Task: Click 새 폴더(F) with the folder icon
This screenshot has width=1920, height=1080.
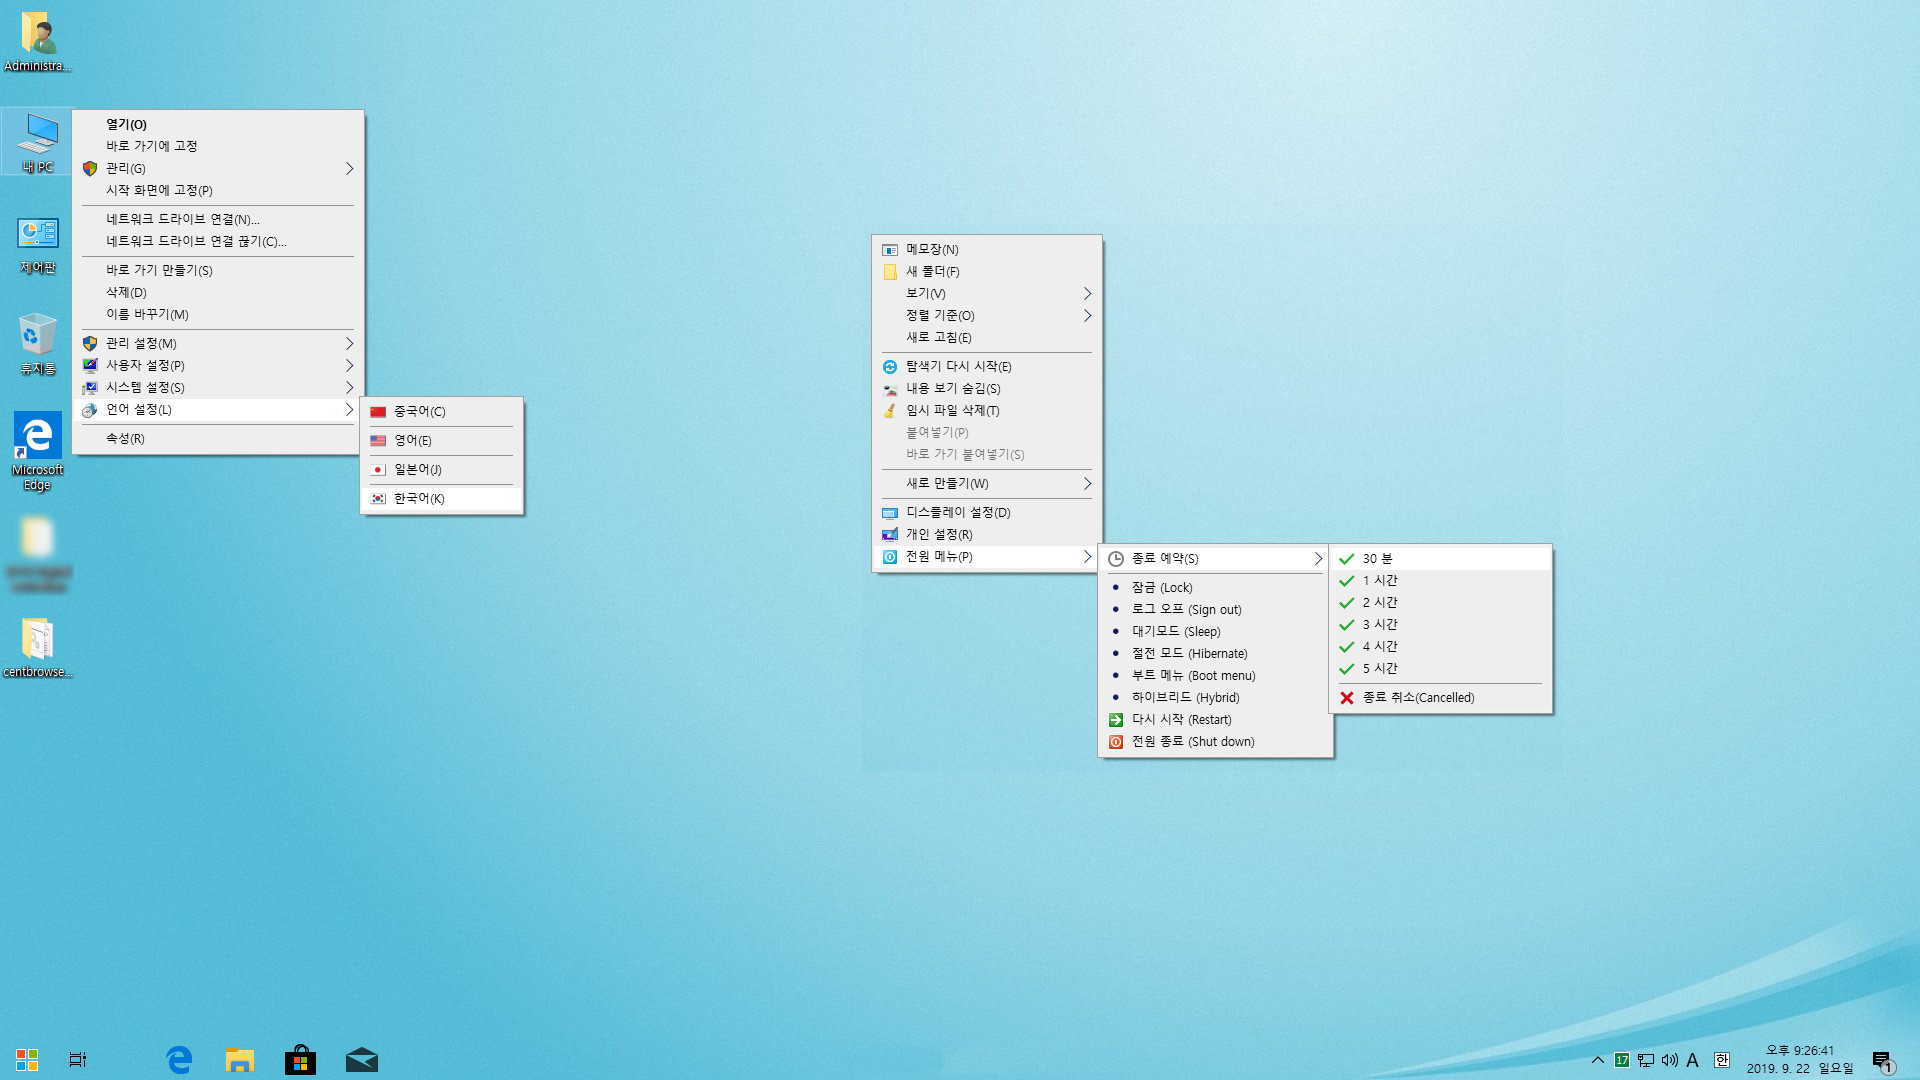Action: [x=987, y=271]
